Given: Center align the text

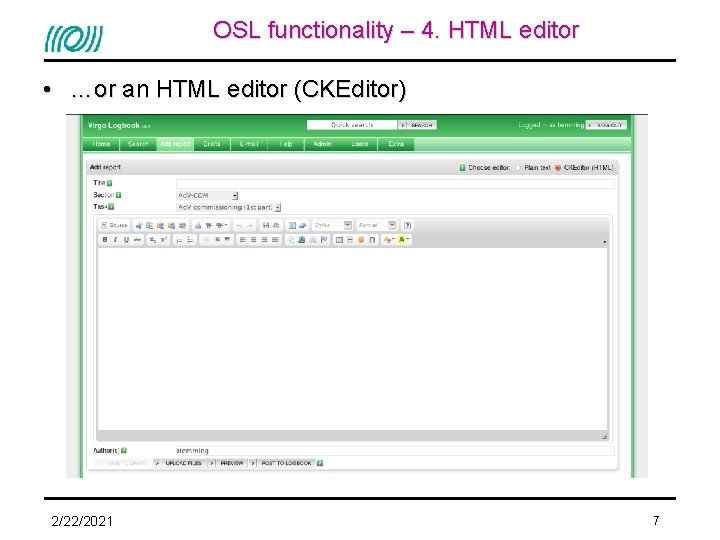Looking at the screenshot, I should pos(253,240).
